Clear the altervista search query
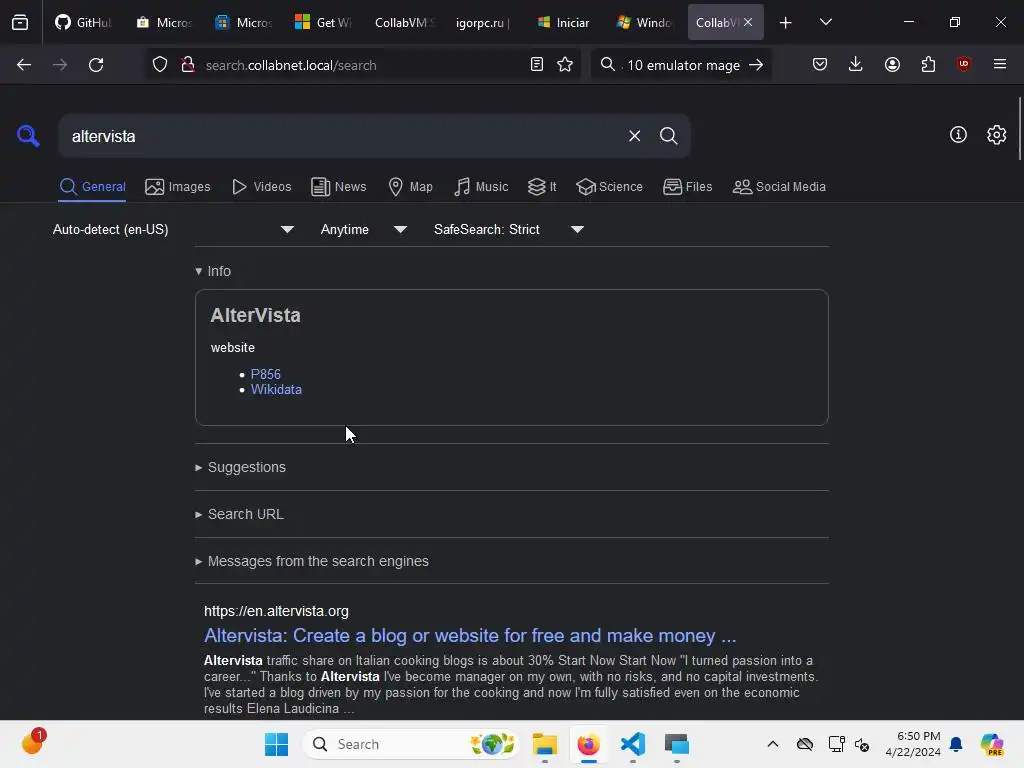The width and height of the screenshot is (1024, 768). click(x=634, y=136)
